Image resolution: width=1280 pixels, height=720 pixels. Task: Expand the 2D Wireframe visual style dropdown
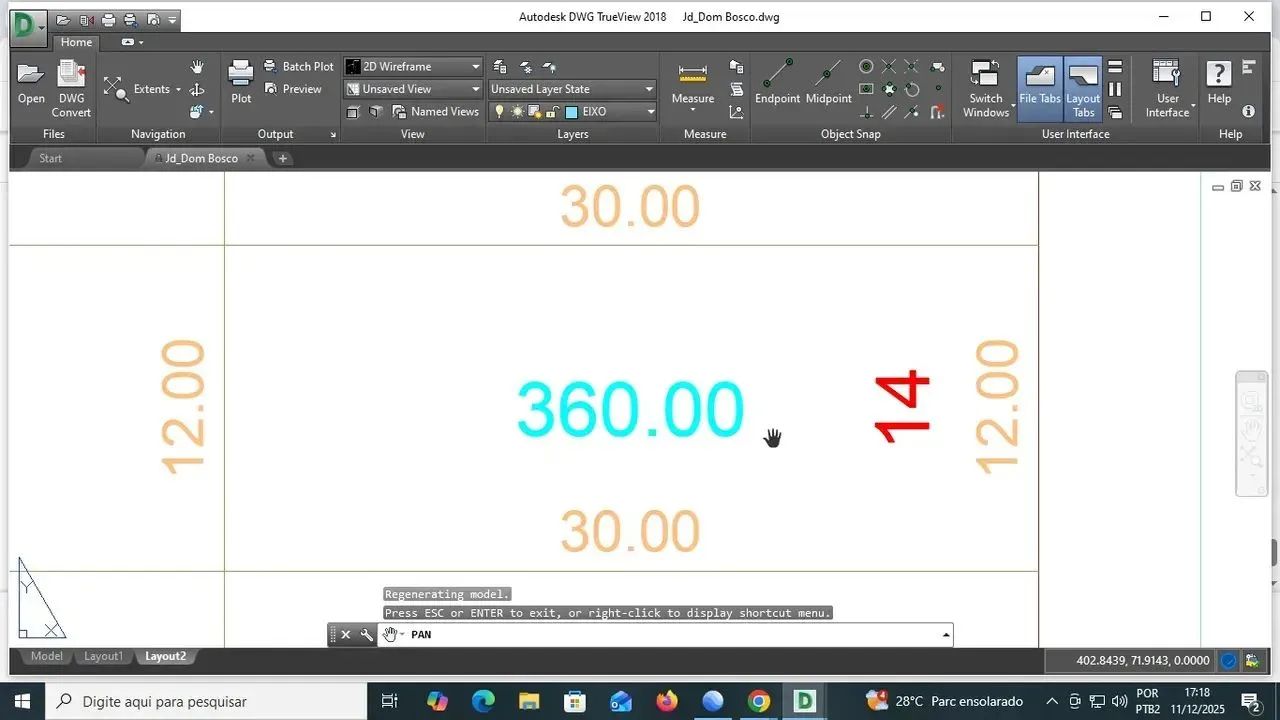[476, 67]
